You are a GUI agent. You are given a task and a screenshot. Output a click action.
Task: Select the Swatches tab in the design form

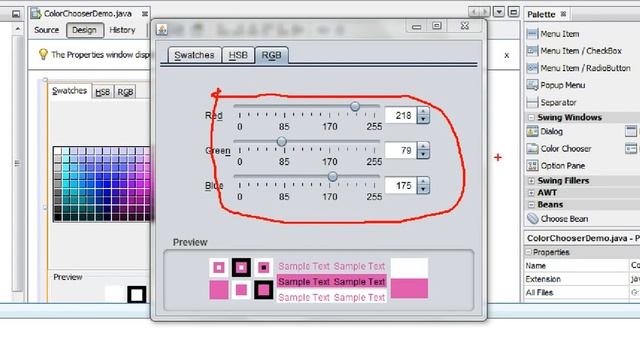coord(69,91)
